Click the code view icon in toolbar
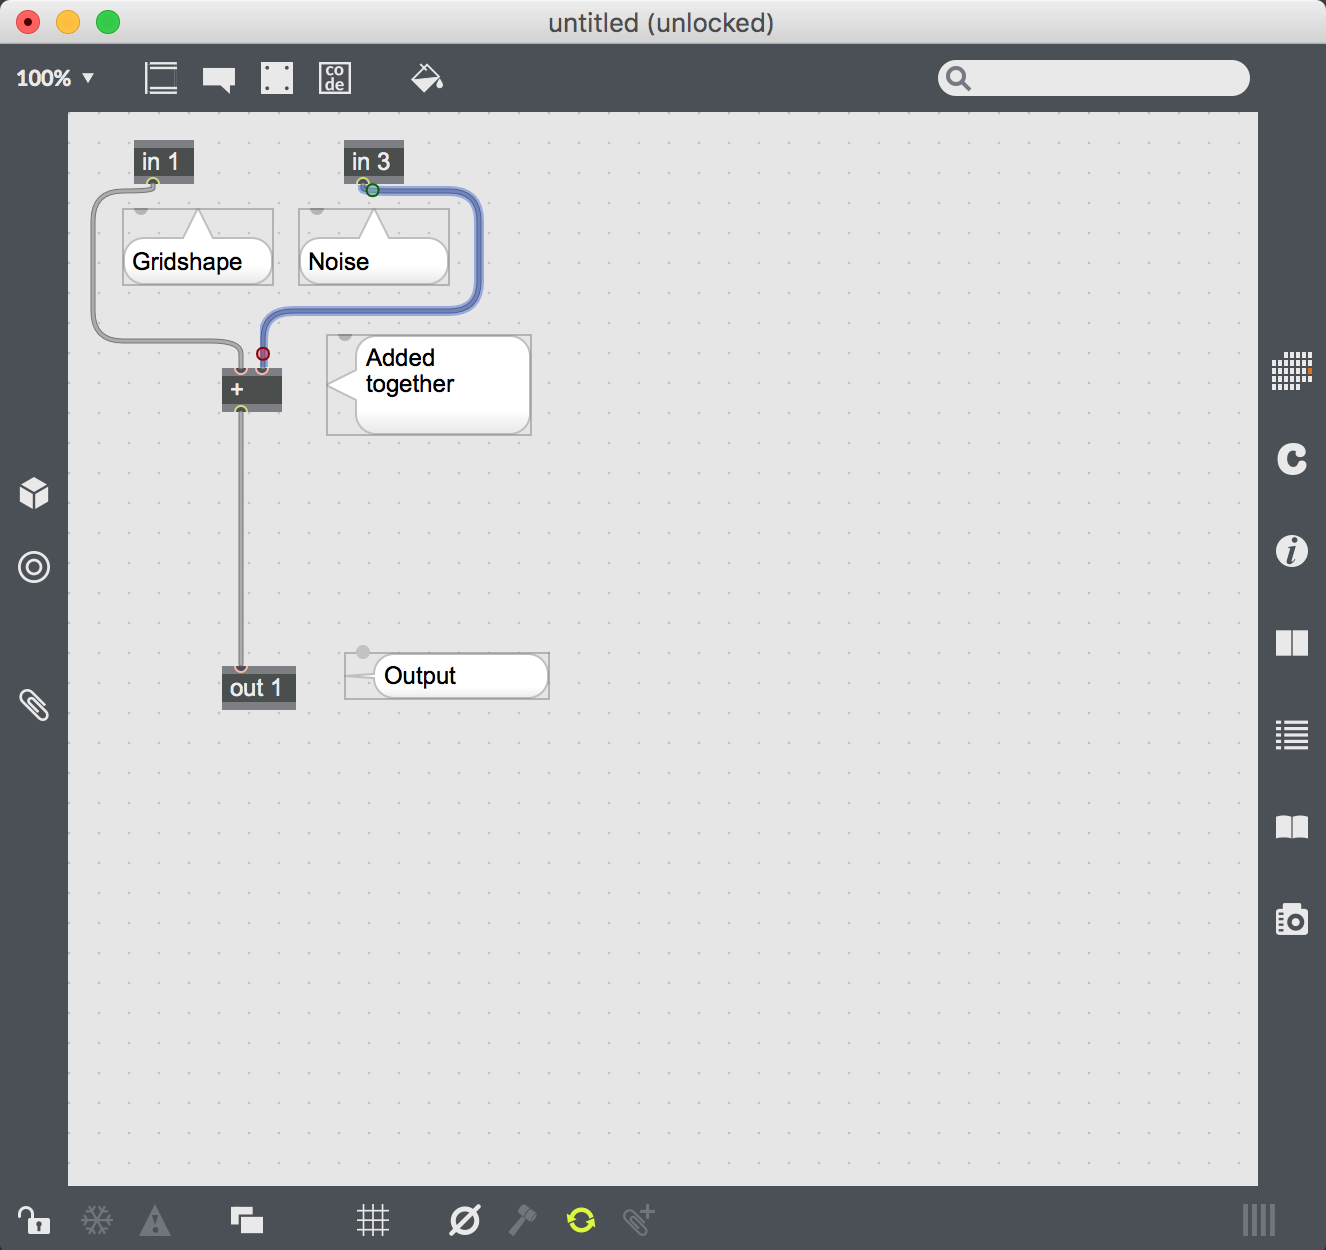1326x1250 pixels. click(x=335, y=78)
